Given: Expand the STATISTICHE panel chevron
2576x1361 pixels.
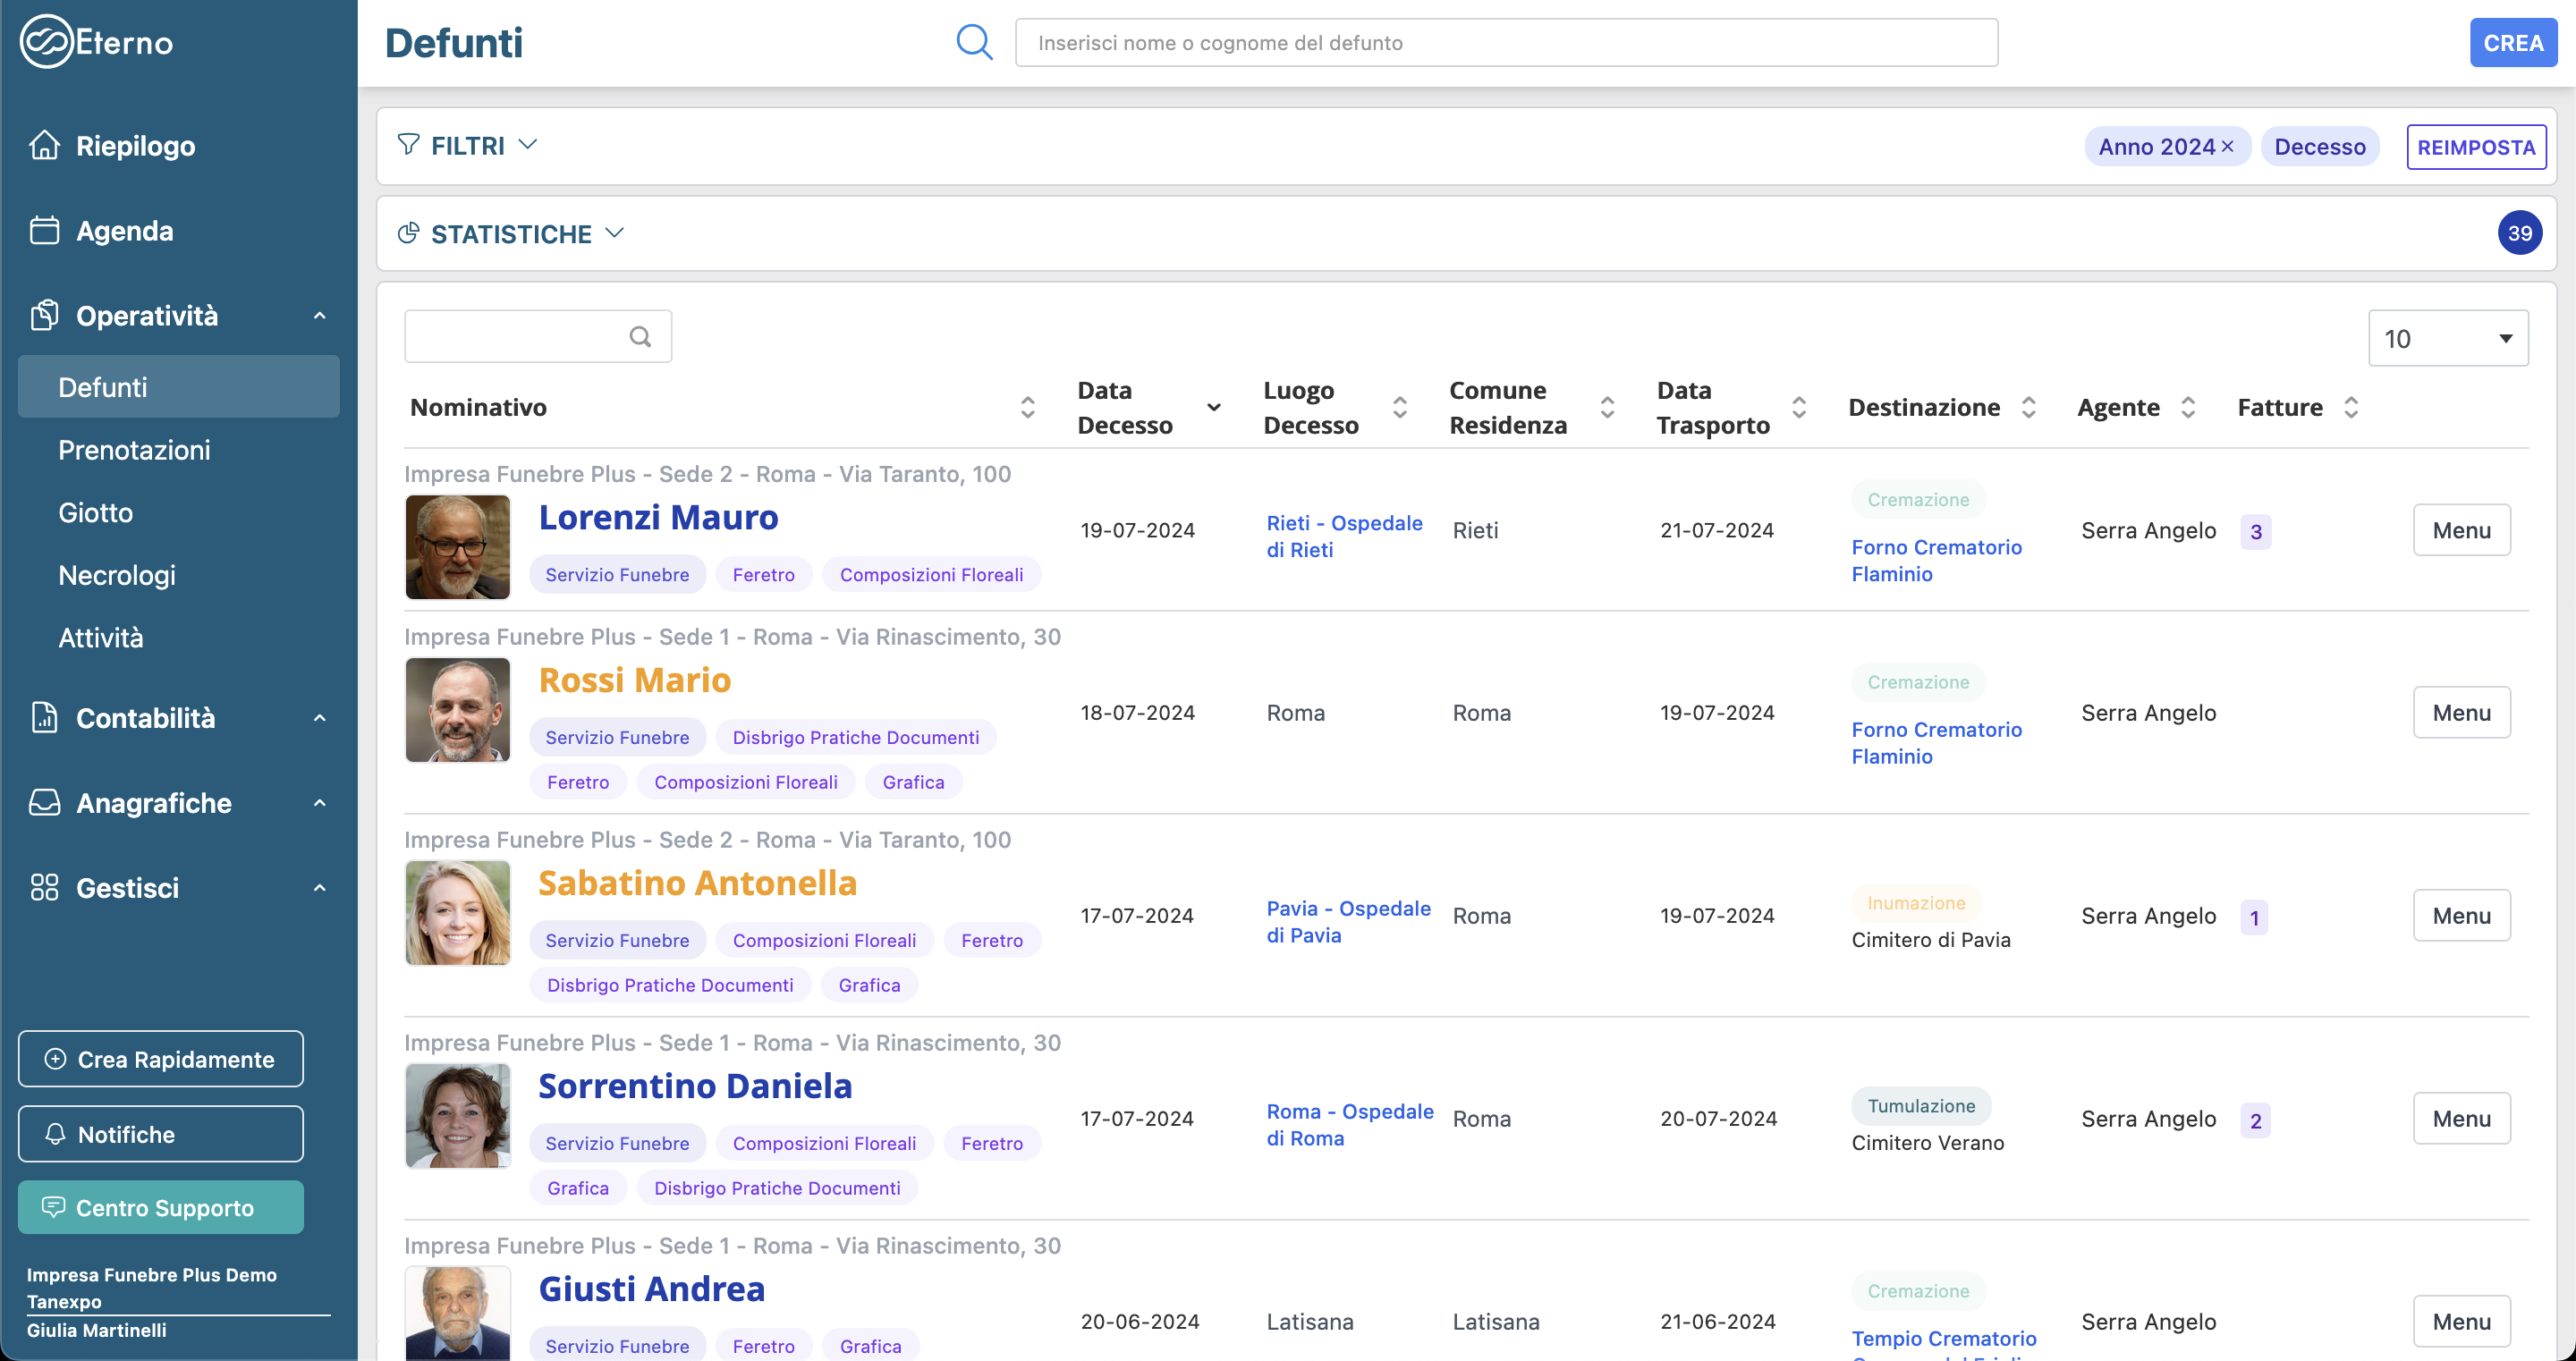Looking at the screenshot, I should point(615,233).
